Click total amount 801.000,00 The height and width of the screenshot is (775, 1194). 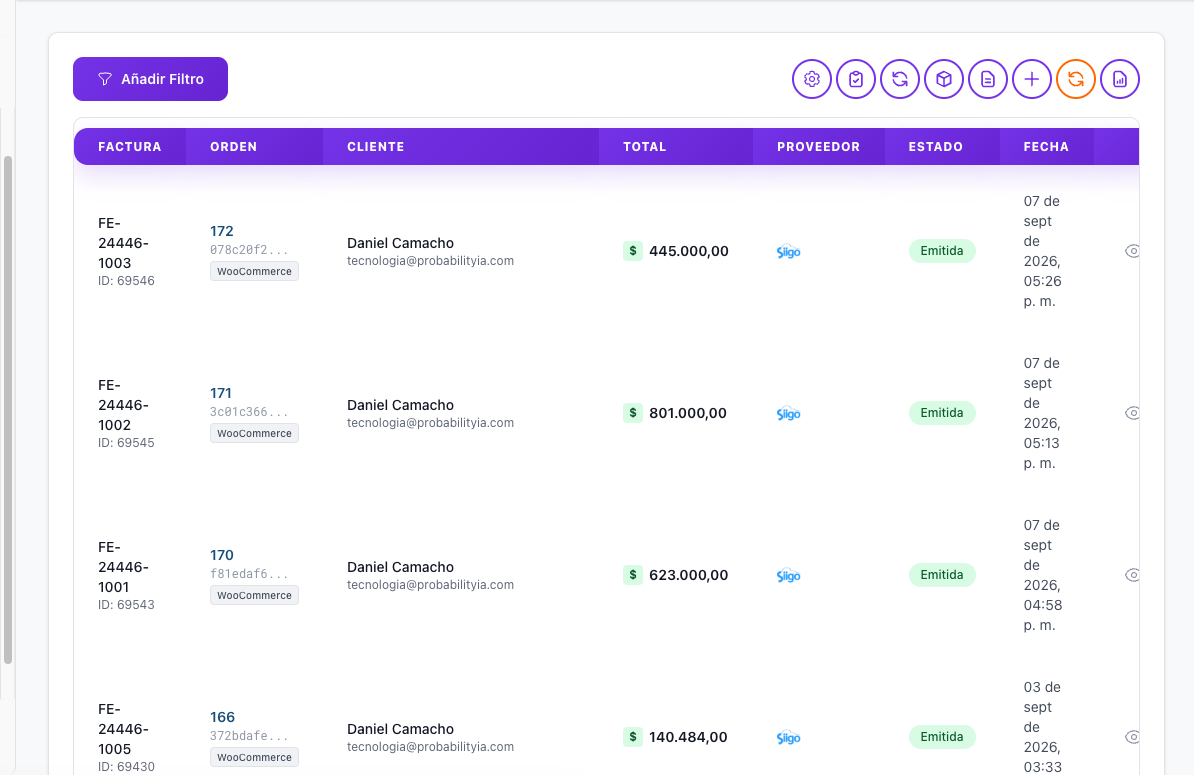pyautogui.click(x=688, y=413)
